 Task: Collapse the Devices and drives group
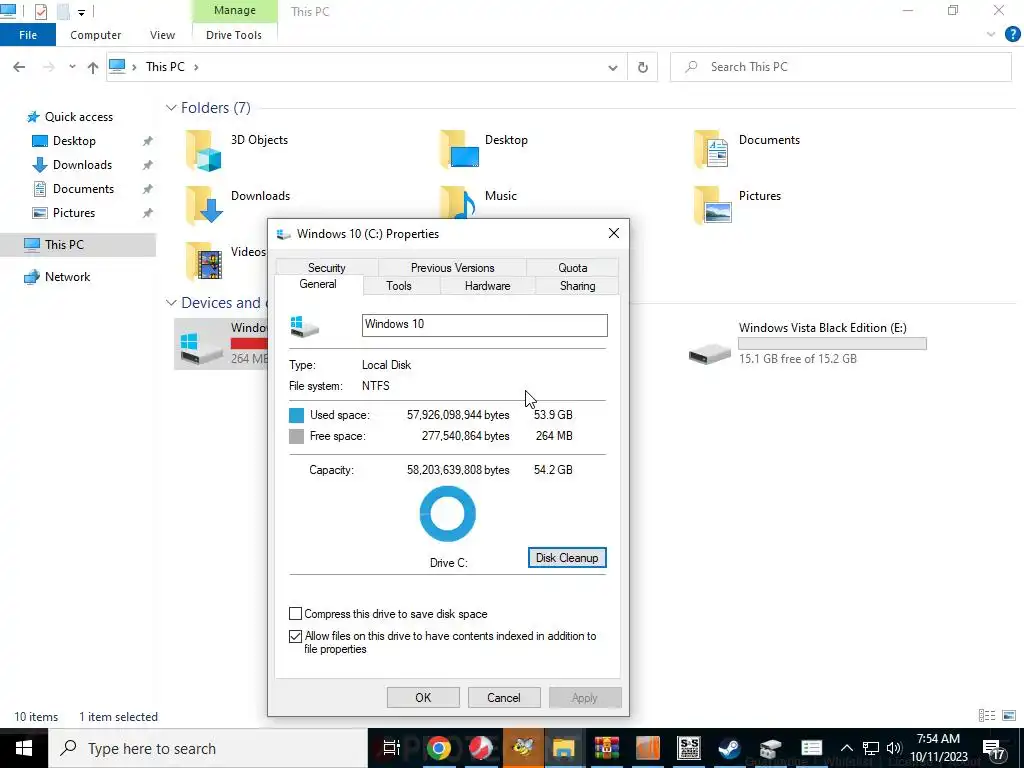pos(171,303)
